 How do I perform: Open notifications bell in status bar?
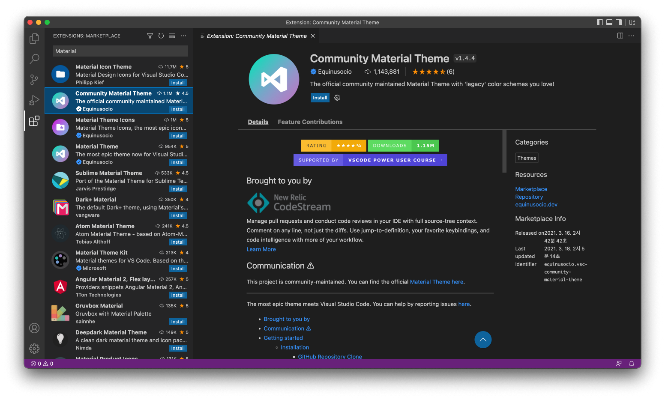point(631,364)
